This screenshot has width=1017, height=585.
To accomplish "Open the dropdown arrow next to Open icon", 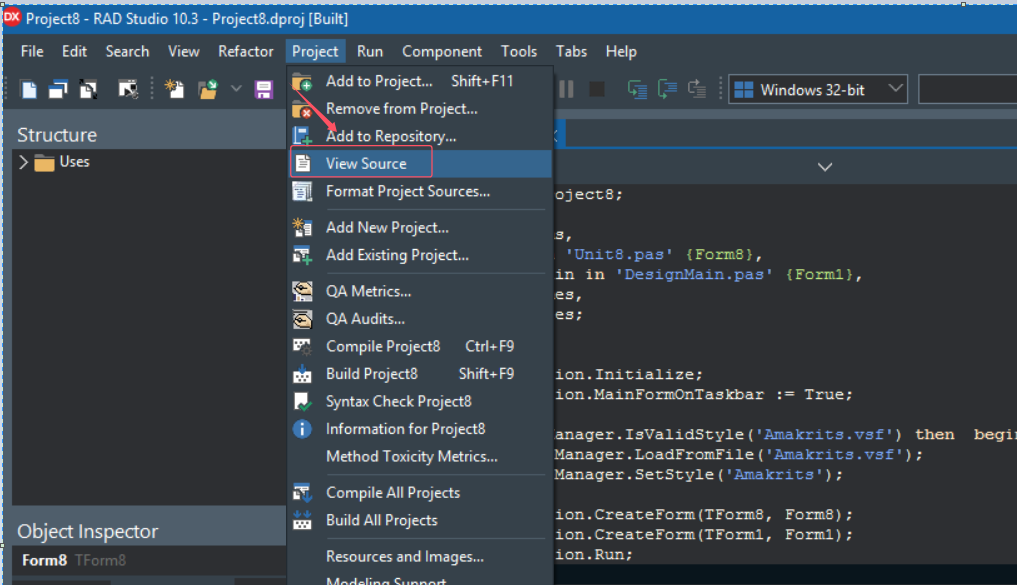I will coord(236,89).
